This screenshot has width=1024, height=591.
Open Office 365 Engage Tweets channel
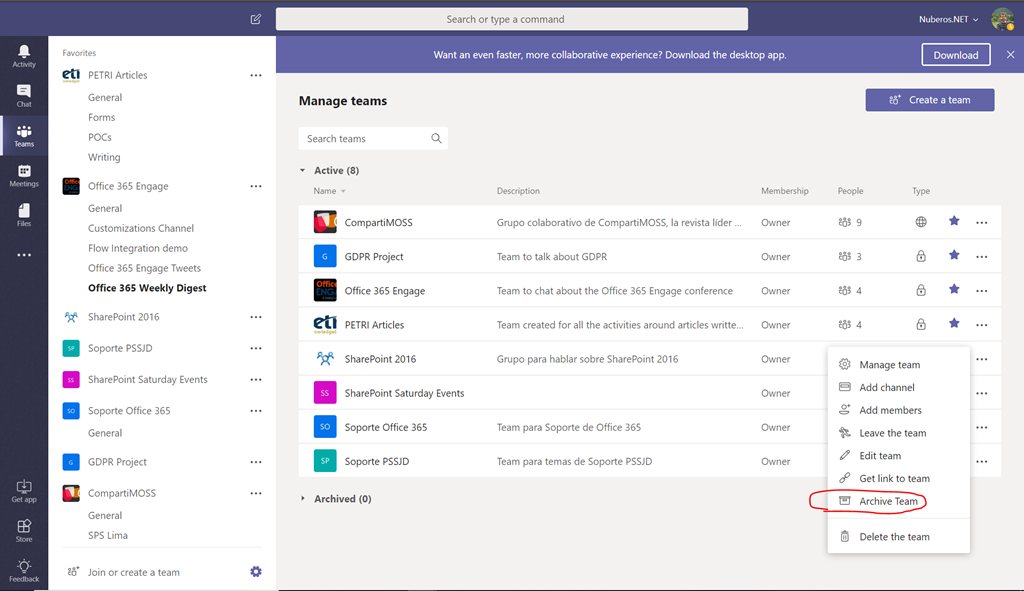click(x=144, y=268)
